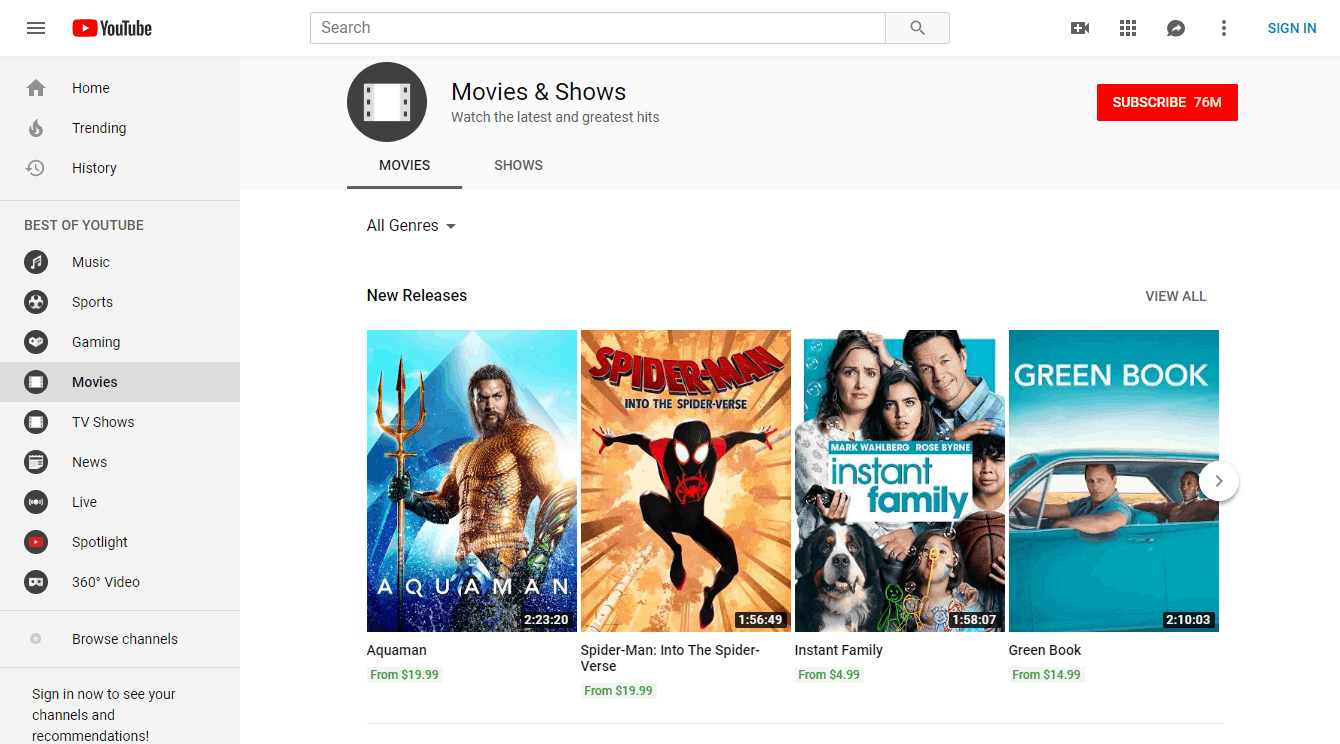Image resolution: width=1340 pixels, height=744 pixels.
Task: Click the Home icon in sidebar
Action: (x=36, y=88)
